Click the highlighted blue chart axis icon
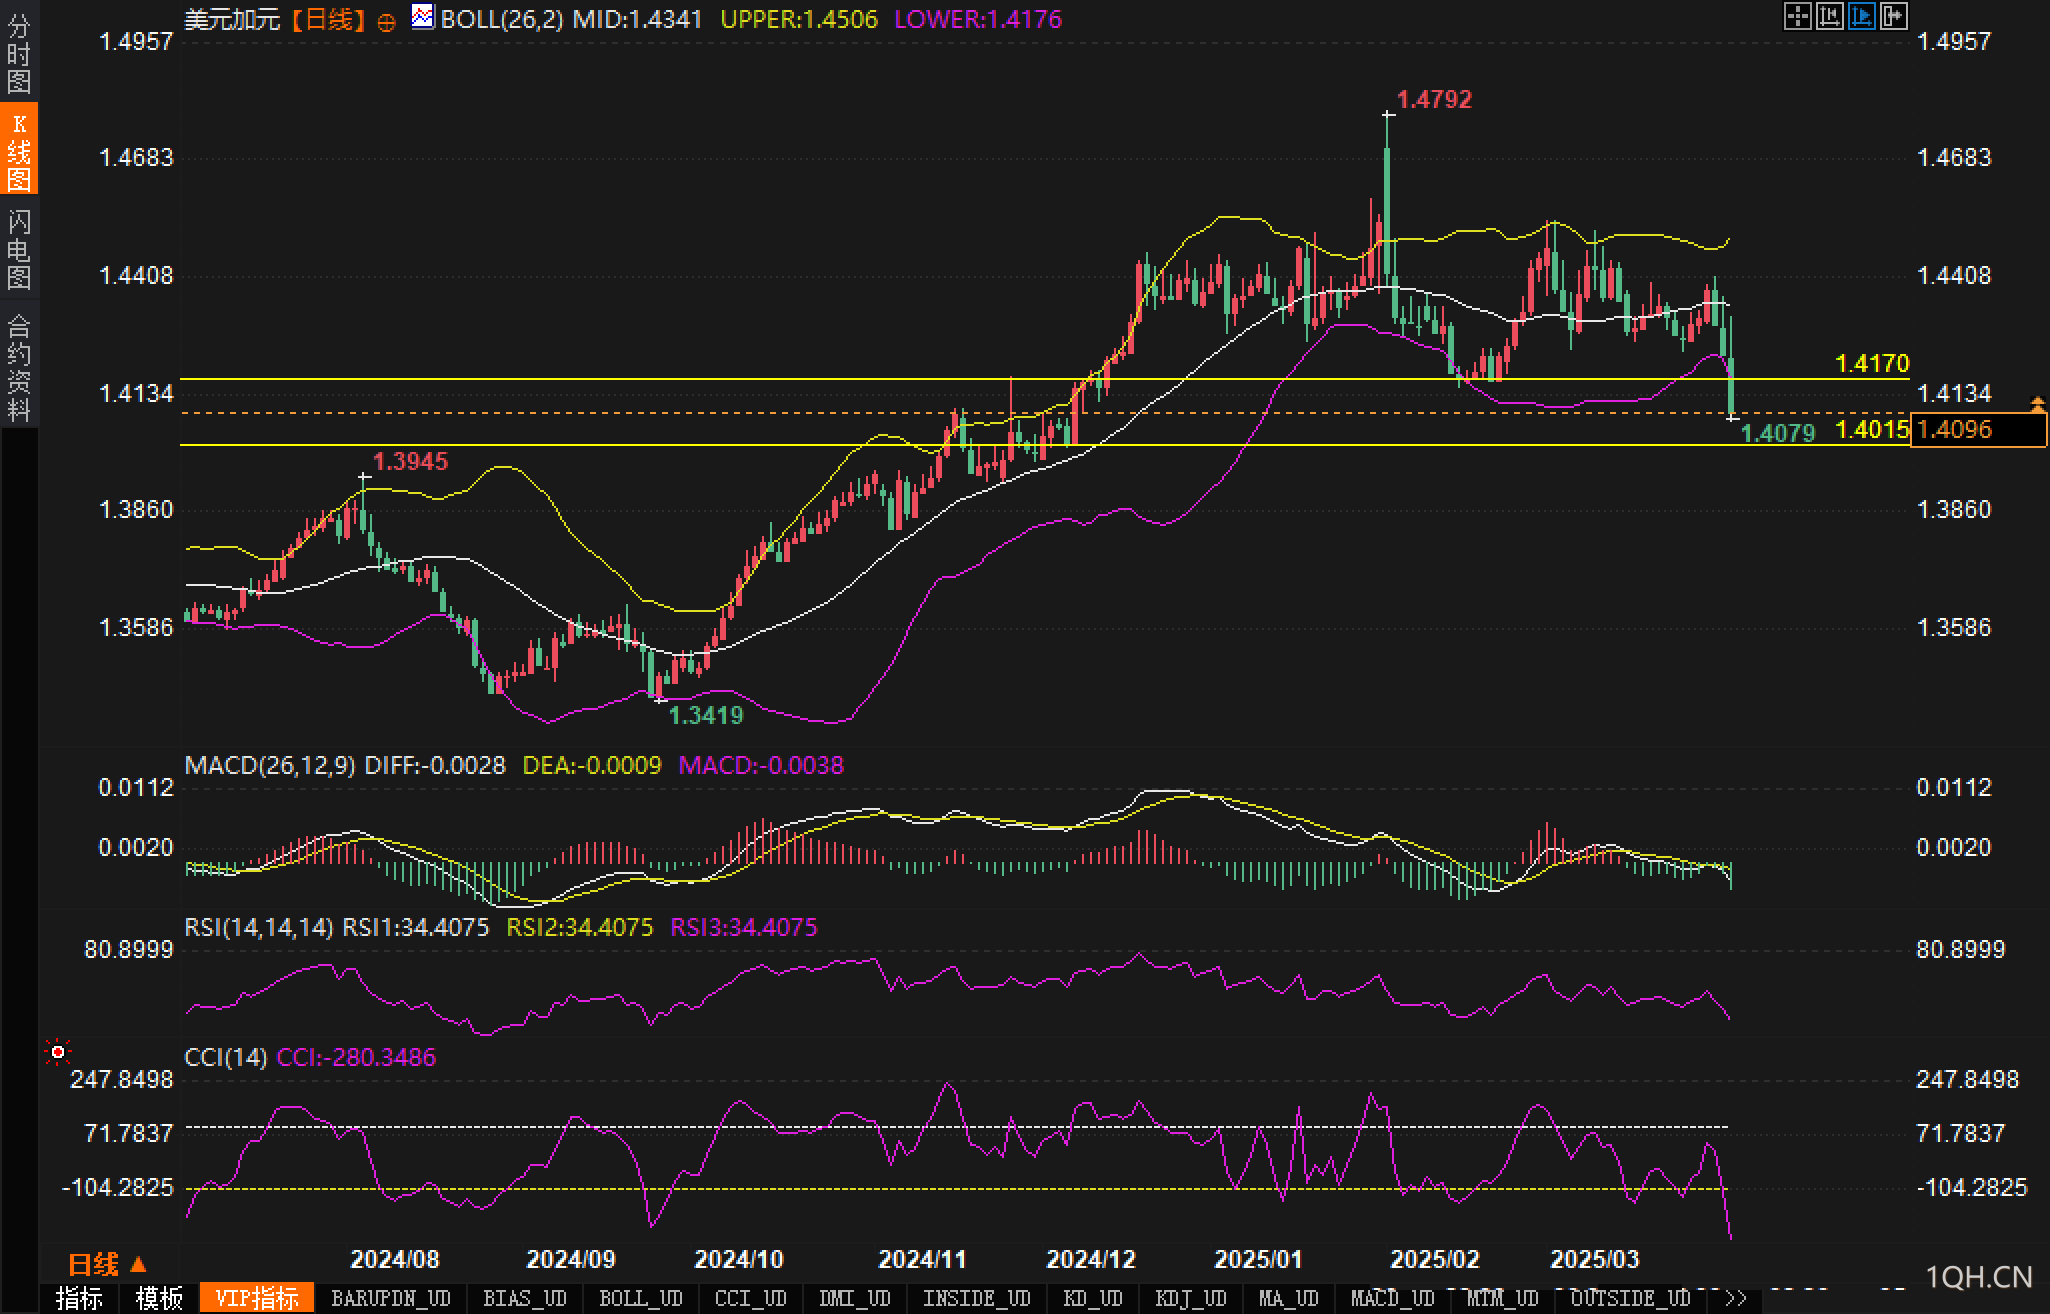2050x1314 pixels. 1861,16
